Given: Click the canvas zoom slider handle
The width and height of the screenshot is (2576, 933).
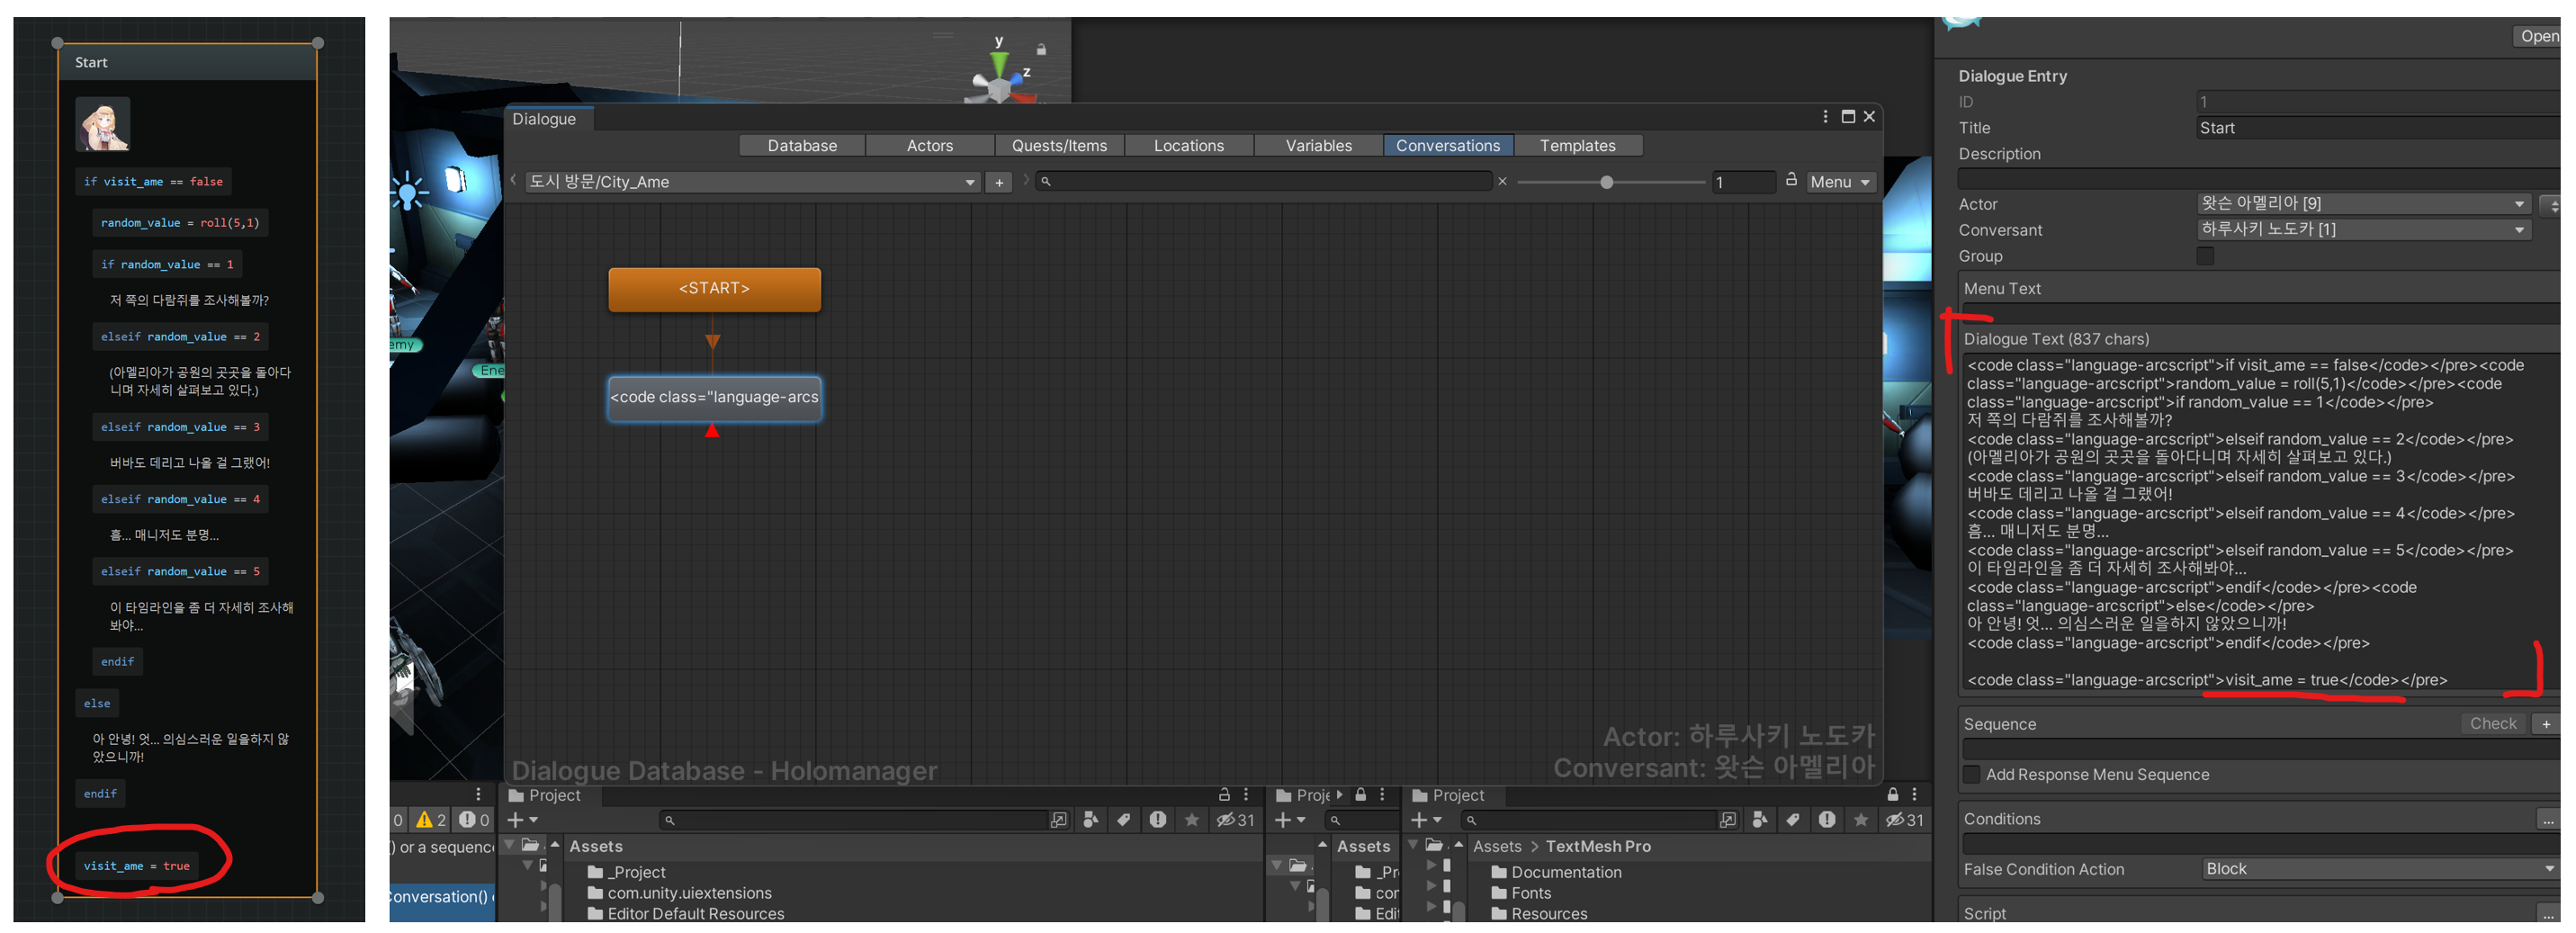Looking at the screenshot, I should (1607, 182).
